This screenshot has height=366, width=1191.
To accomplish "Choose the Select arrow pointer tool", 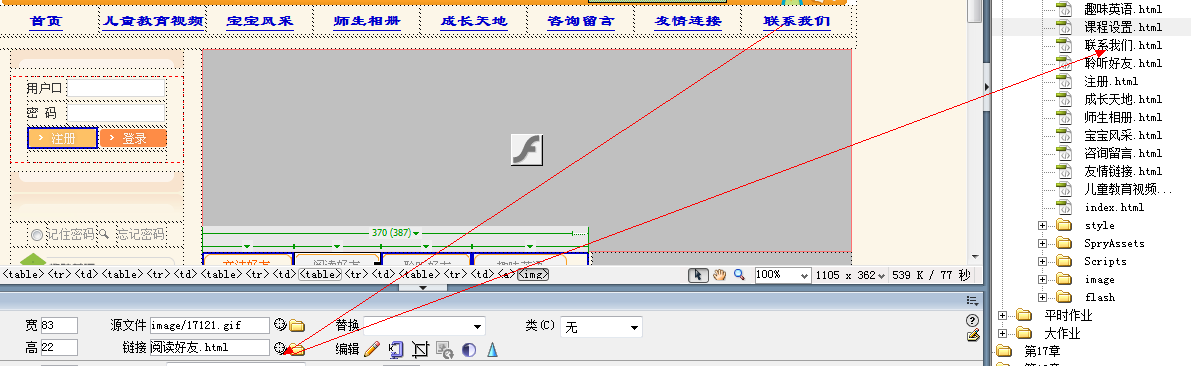I will (699, 275).
